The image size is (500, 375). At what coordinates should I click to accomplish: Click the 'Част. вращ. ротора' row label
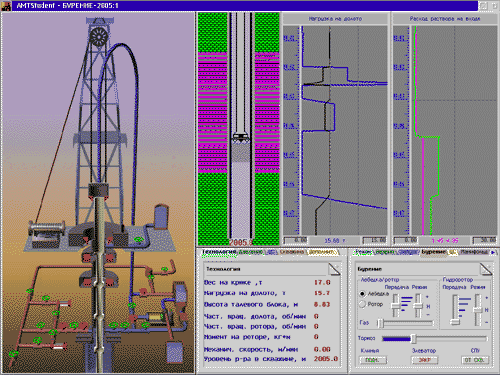point(255,326)
